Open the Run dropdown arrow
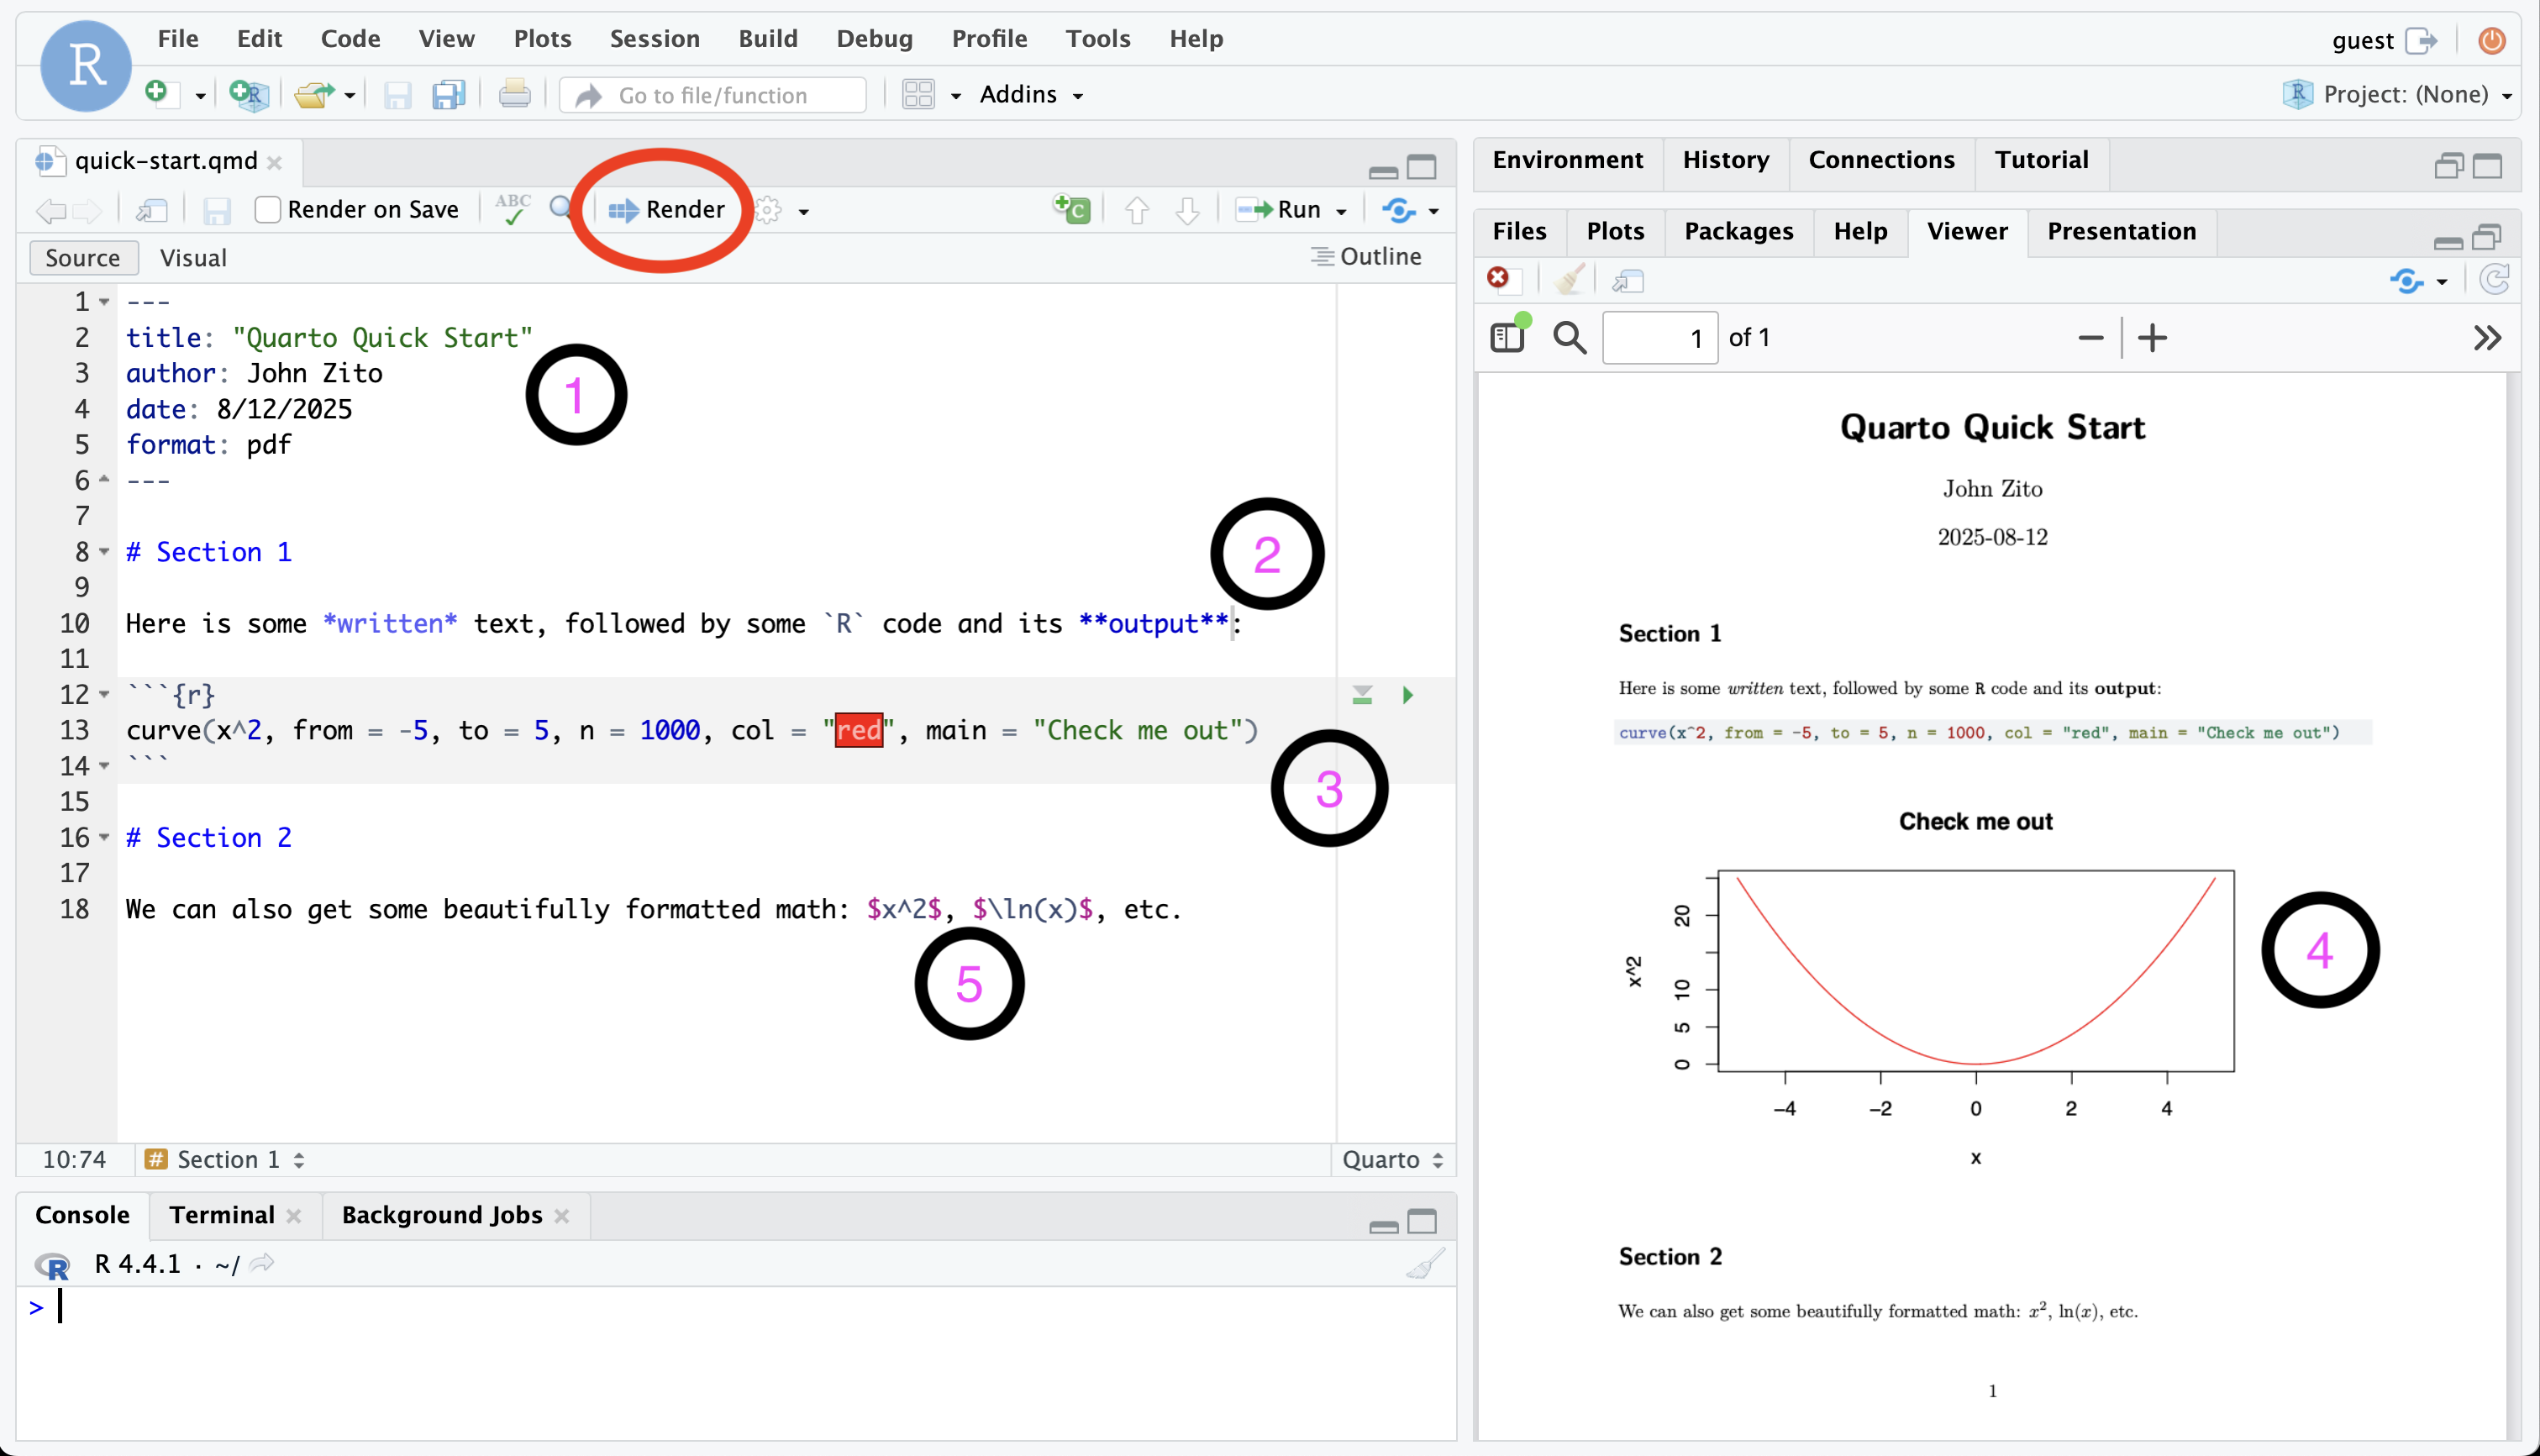2540x1456 pixels. [x=1342, y=211]
